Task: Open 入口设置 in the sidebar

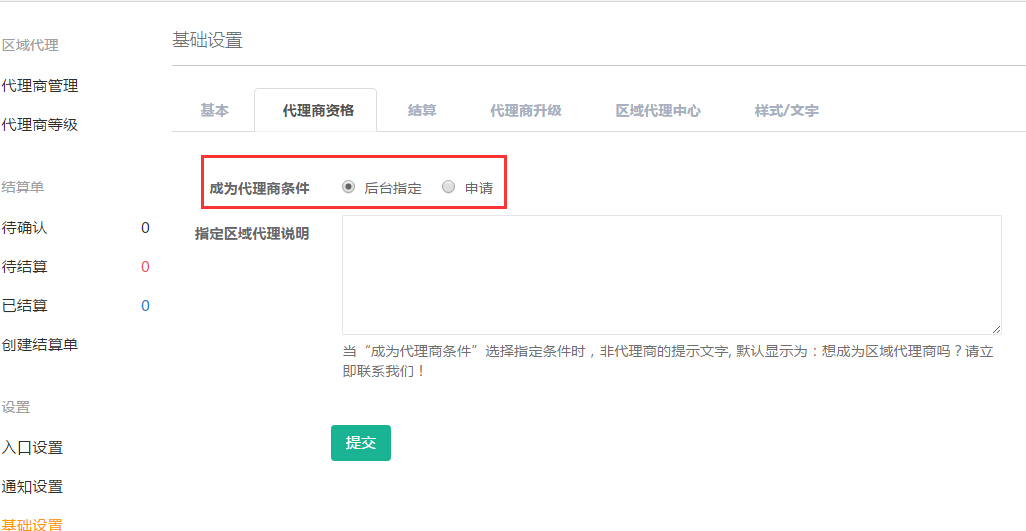Action: click(x=33, y=448)
